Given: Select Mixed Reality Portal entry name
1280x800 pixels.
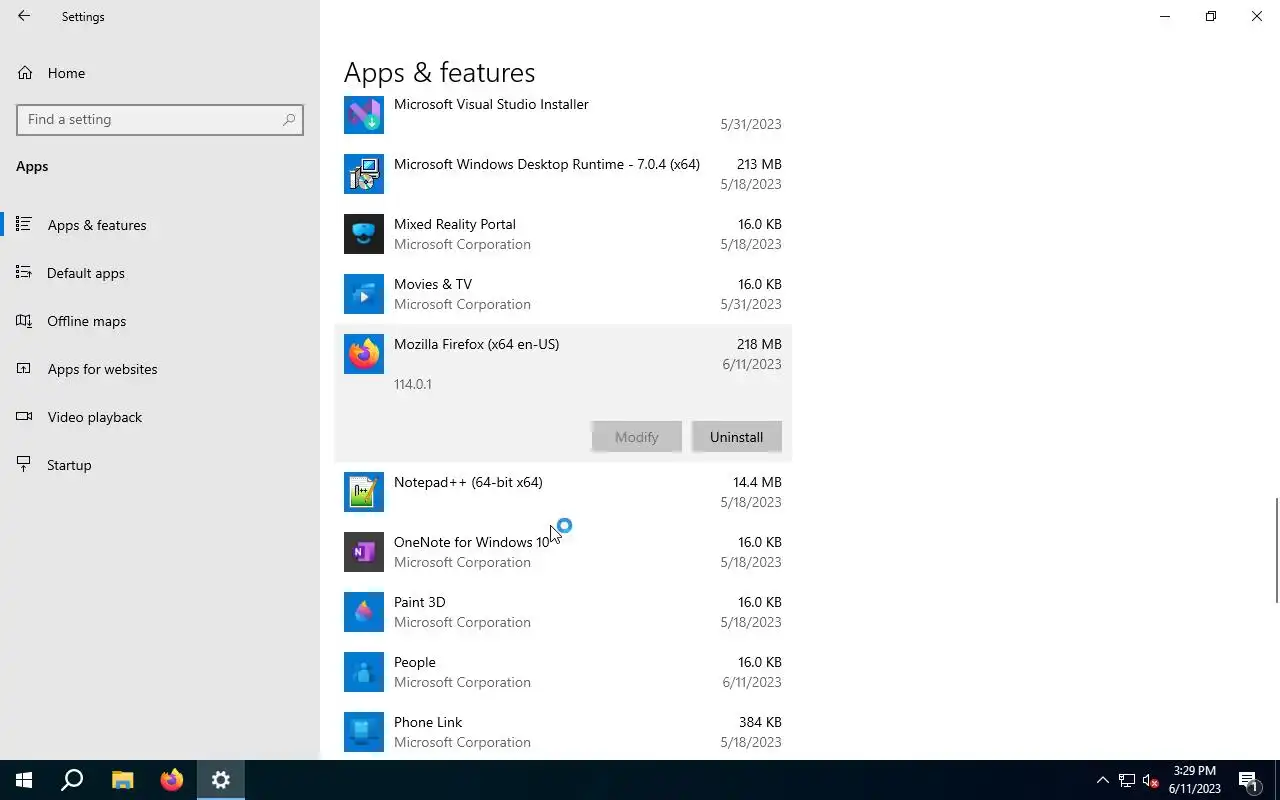Looking at the screenshot, I should [x=455, y=224].
